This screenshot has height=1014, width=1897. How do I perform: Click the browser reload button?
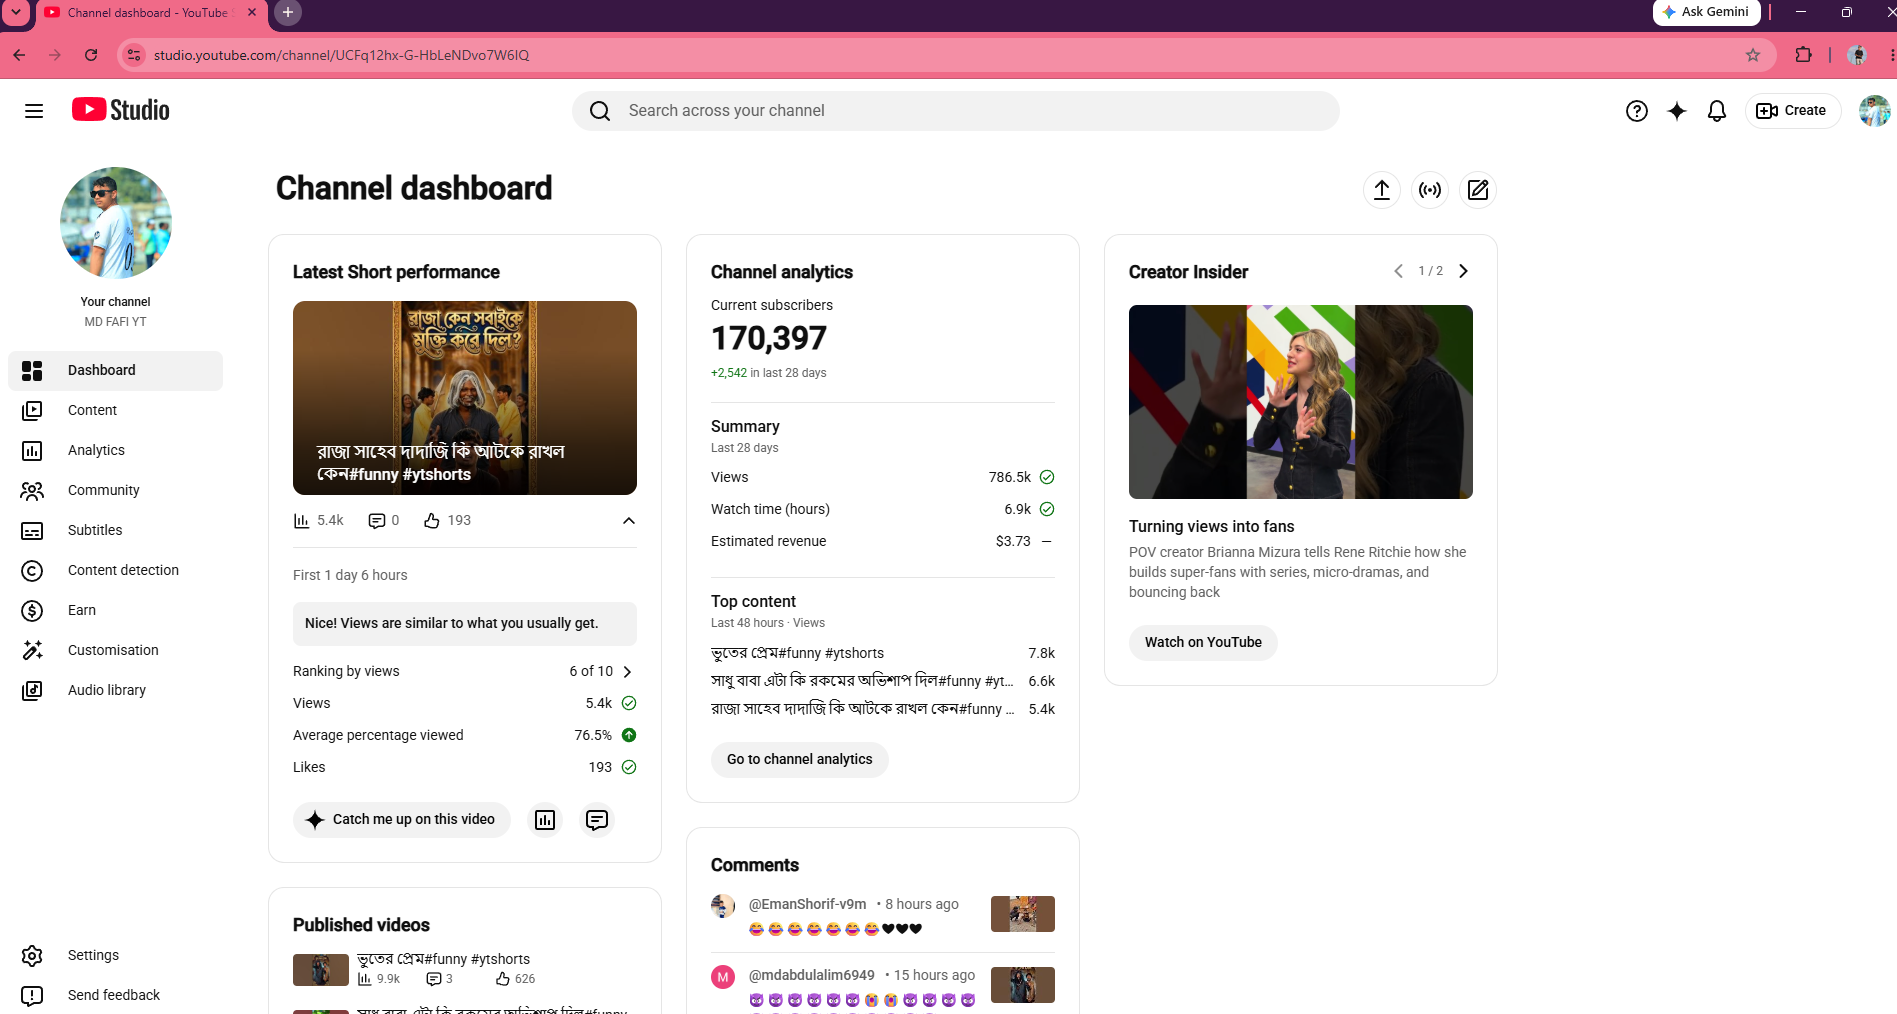tap(91, 55)
